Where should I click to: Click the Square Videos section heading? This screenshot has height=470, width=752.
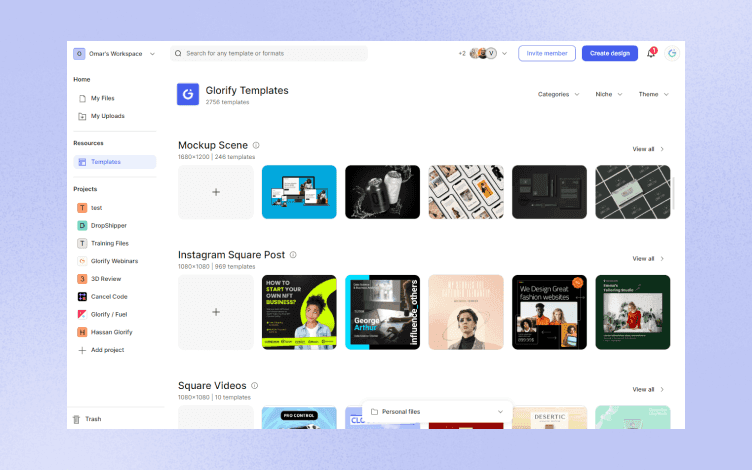[x=212, y=385]
